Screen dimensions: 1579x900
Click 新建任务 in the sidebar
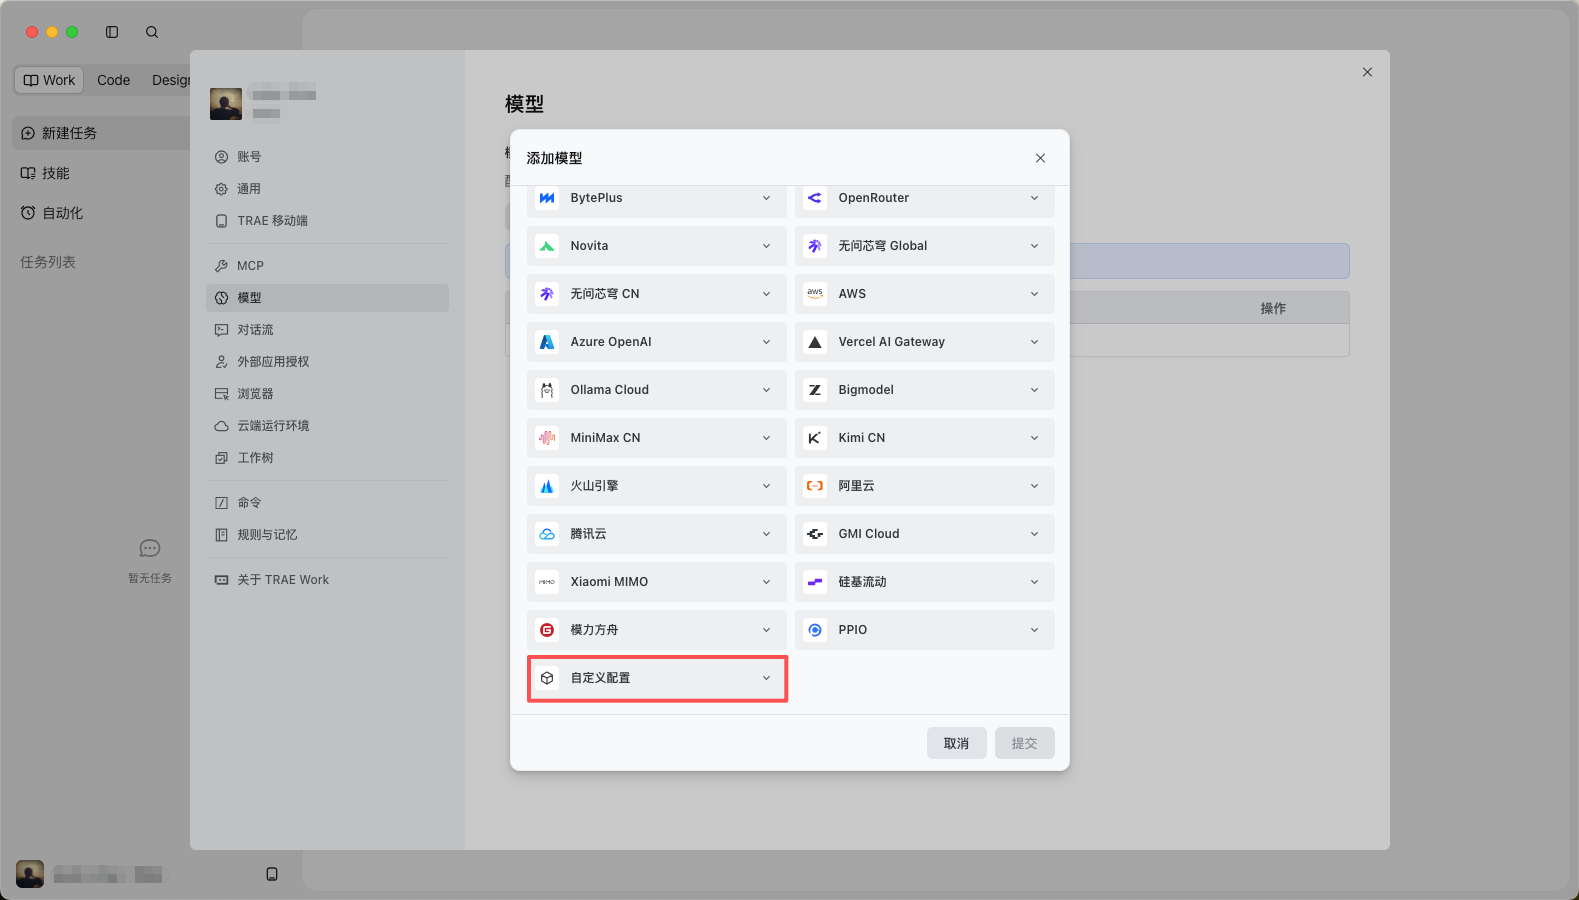101,133
